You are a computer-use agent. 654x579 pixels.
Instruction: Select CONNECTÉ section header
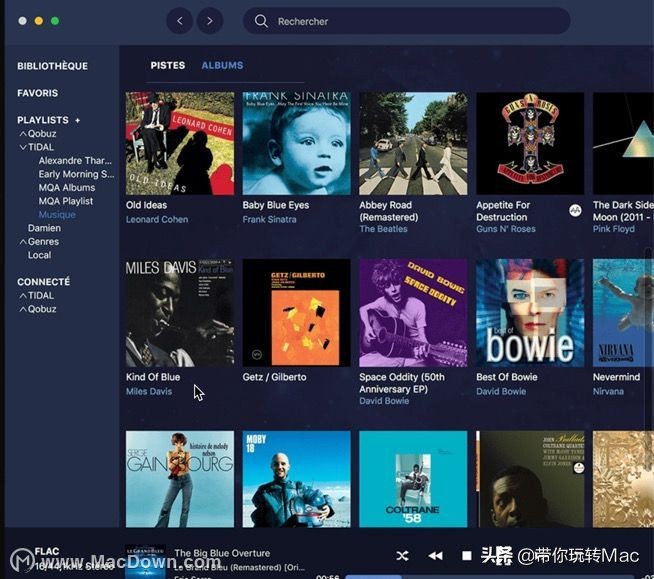click(x=44, y=282)
